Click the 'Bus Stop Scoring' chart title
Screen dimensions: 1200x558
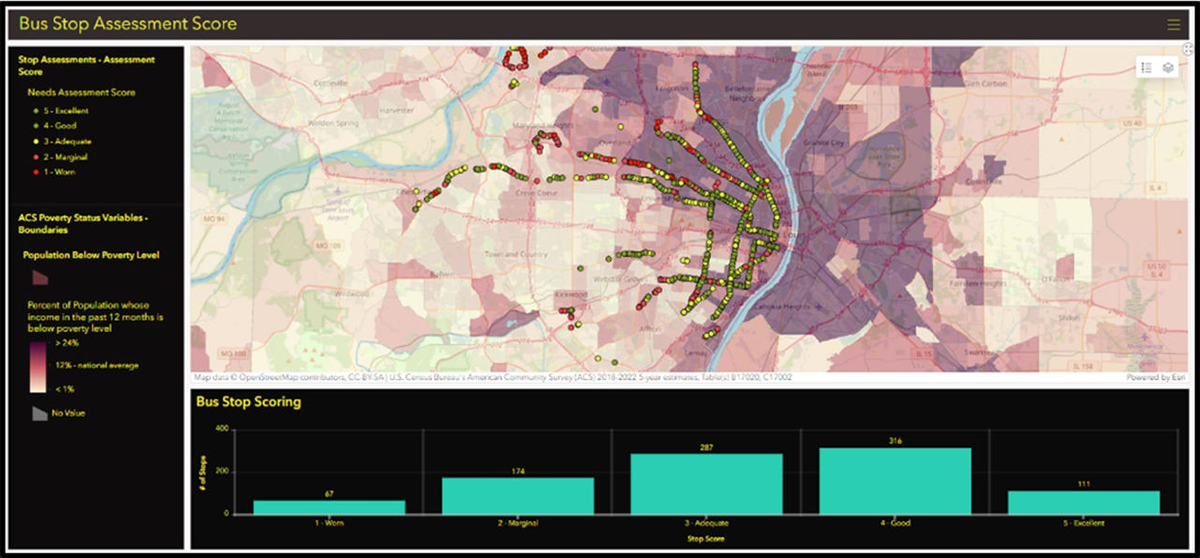[x=248, y=402]
